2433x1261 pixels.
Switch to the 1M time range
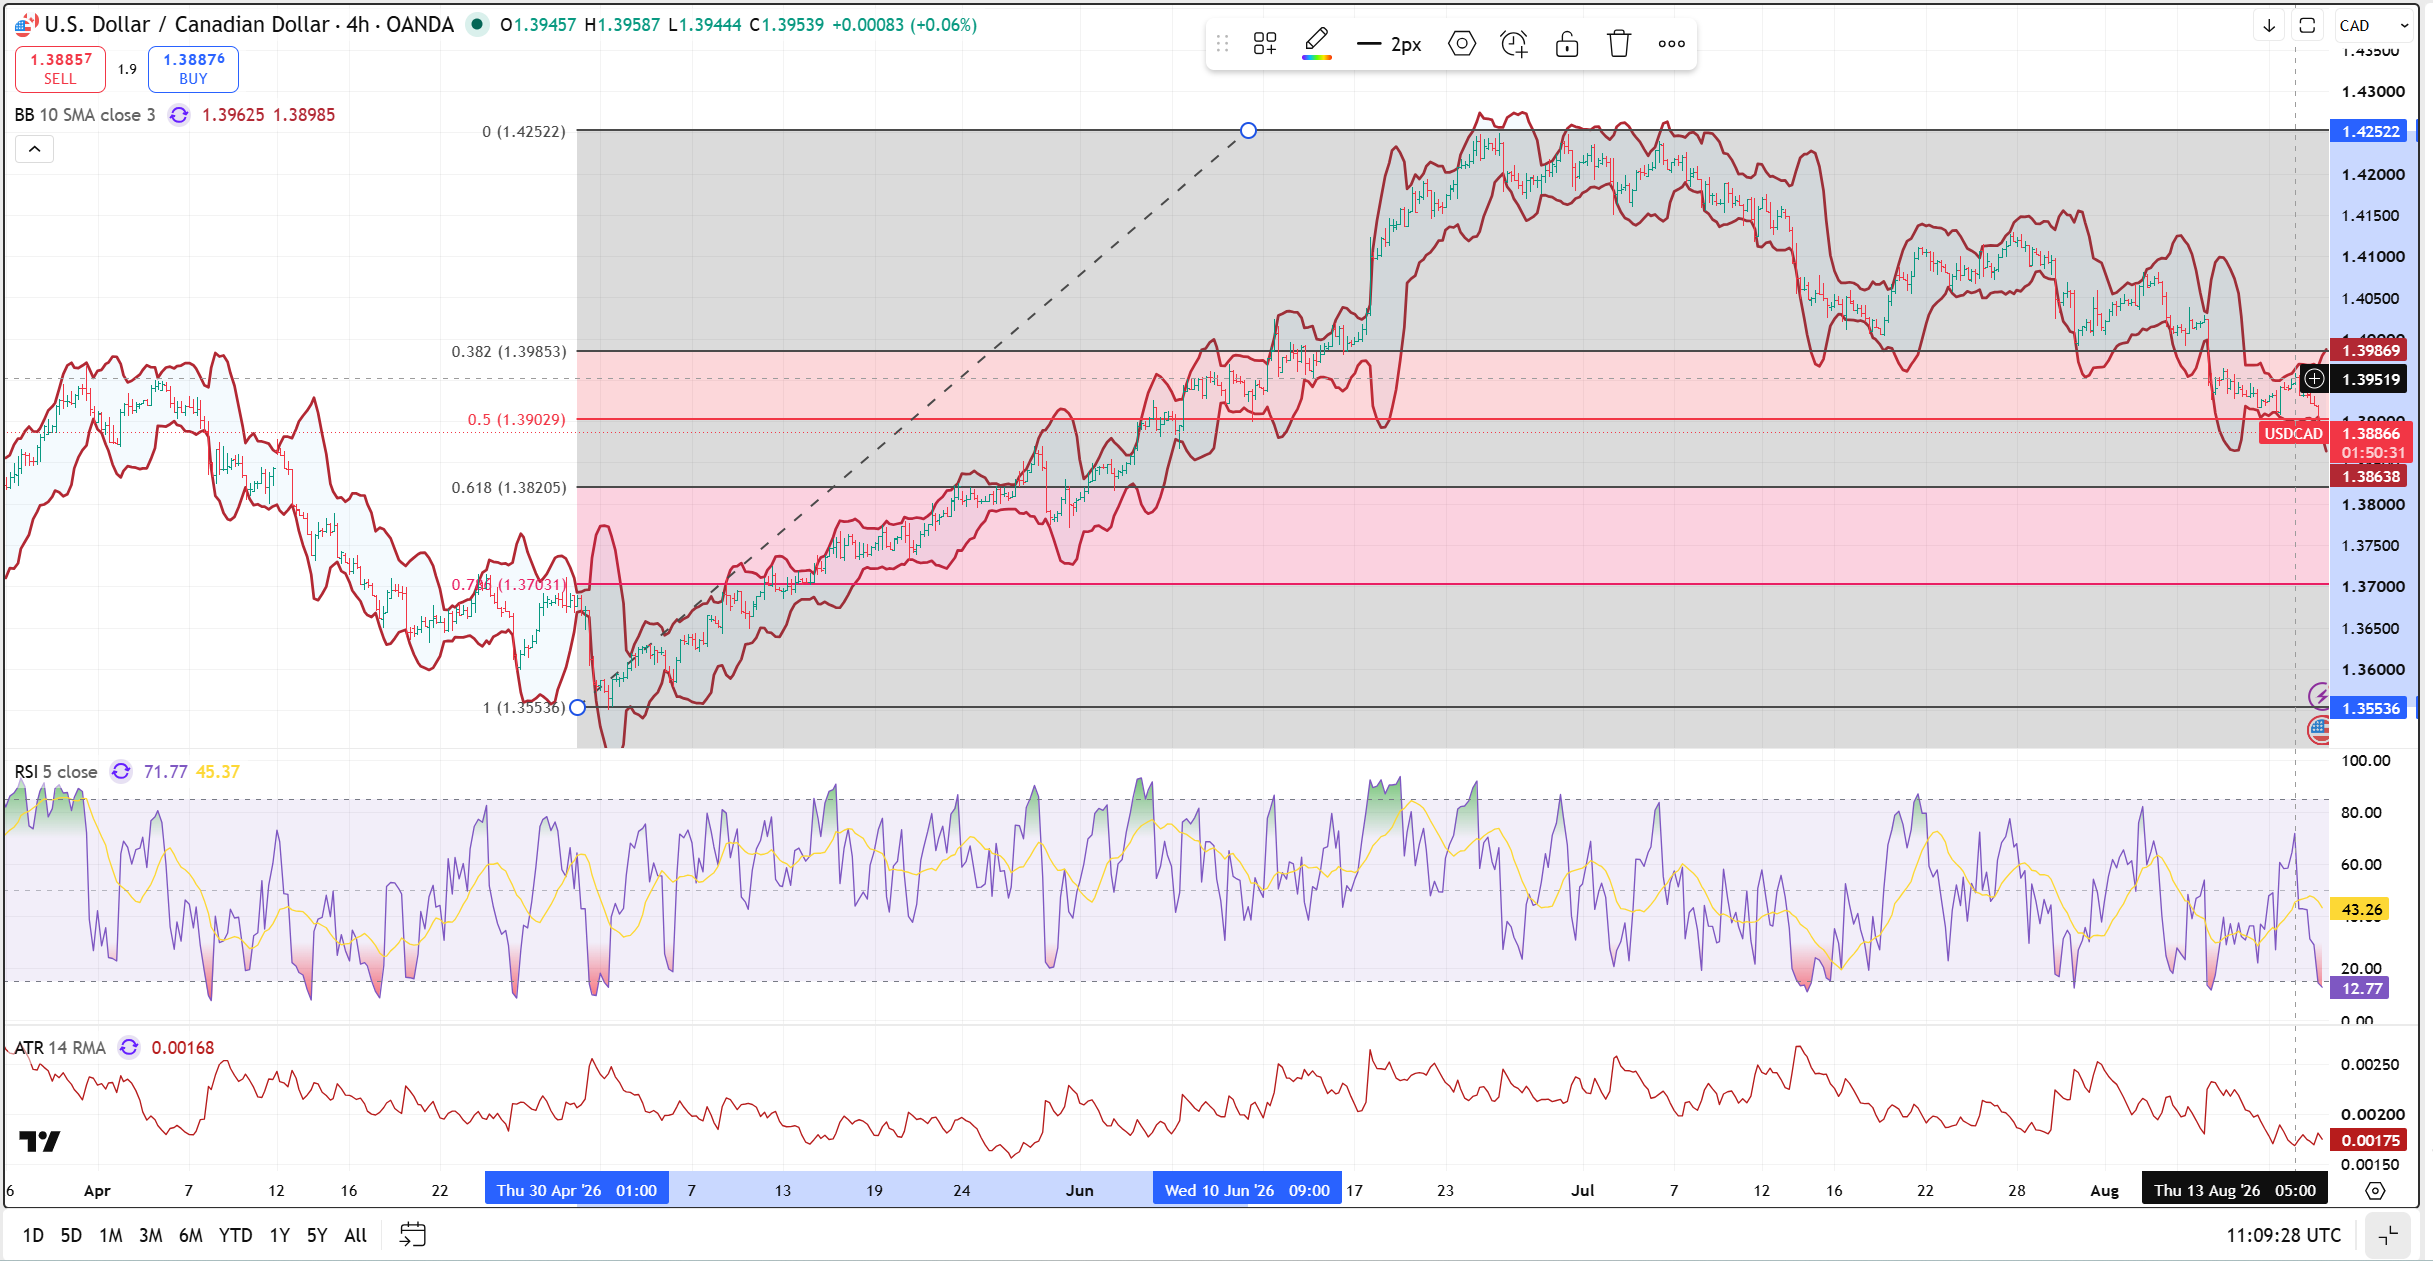click(x=111, y=1235)
